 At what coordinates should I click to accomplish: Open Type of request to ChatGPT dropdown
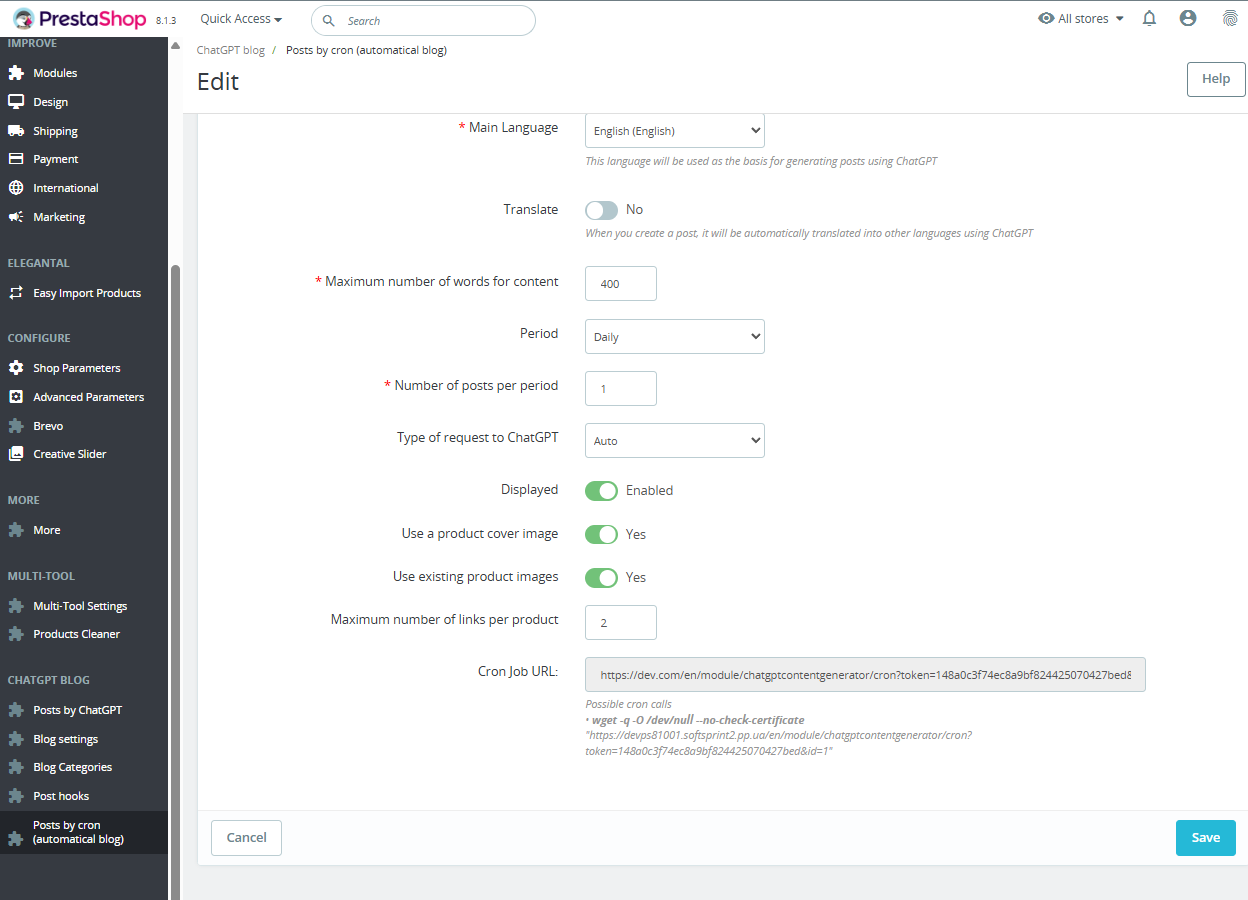coord(675,440)
